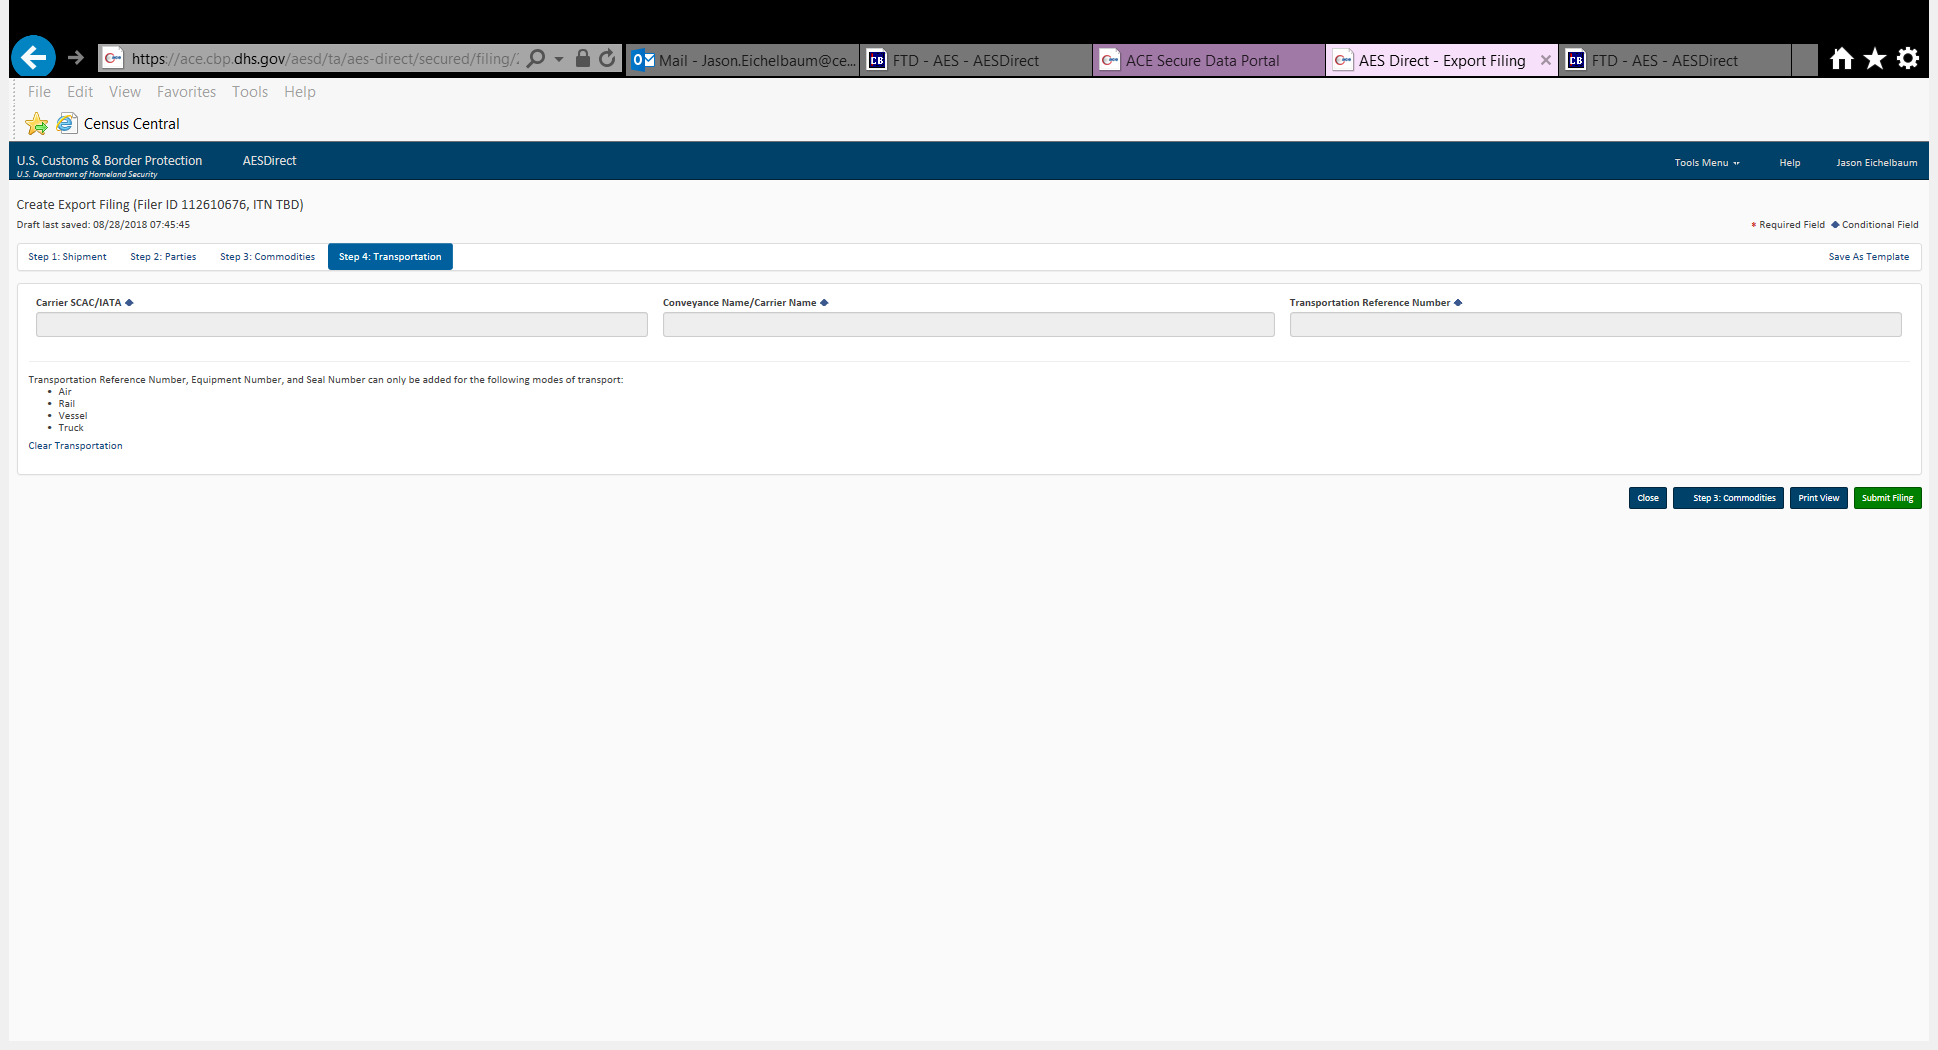Click the Carrier SCAC/IATA input field
The width and height of the screenshot is (1938, 1050).
coord(341,325)
